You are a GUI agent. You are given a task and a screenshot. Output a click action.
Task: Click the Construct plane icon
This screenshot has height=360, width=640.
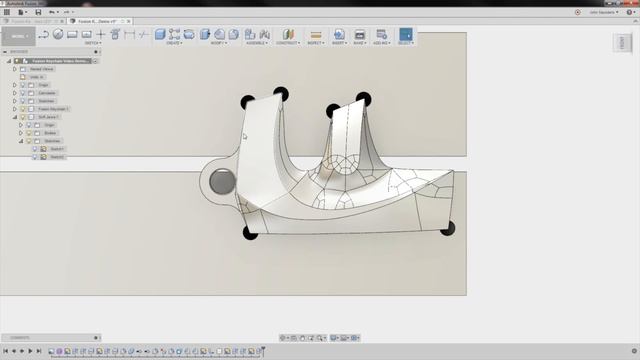(x=288, y=34)
